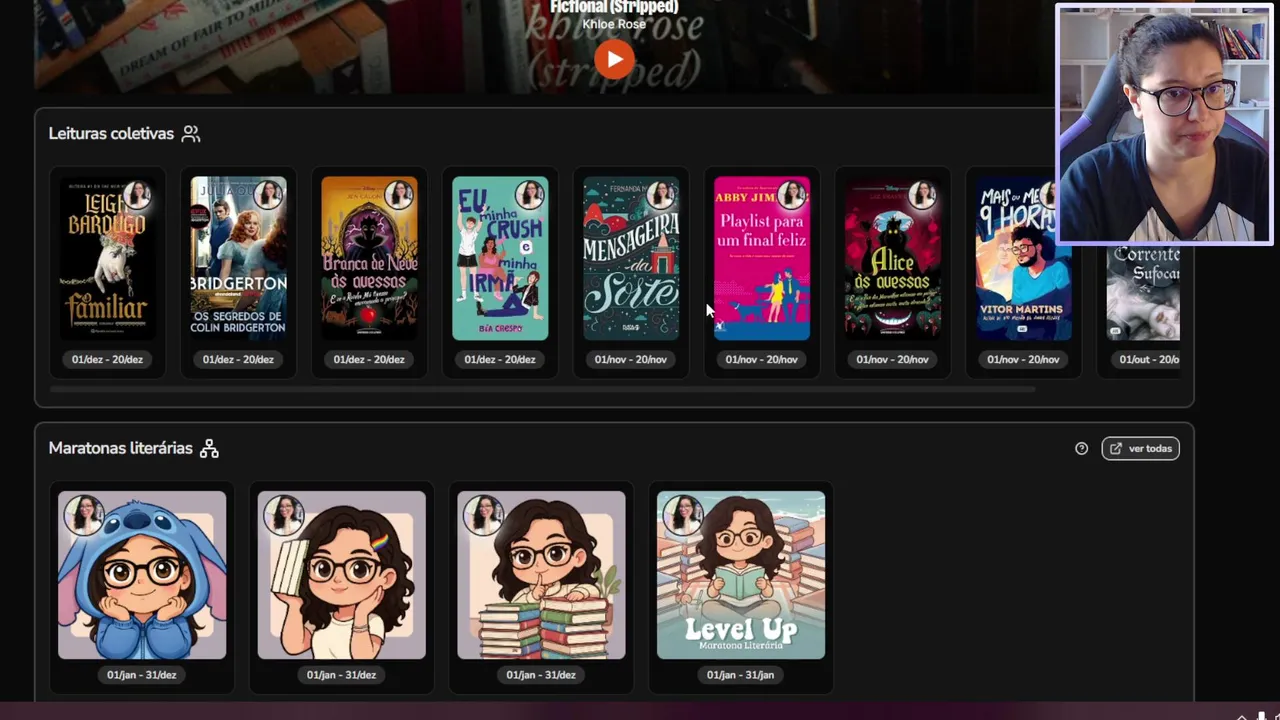Screen dimensions: 1280x720
Task: Click host avatar on stacked books marathon card
Action: tap(483, 515)
